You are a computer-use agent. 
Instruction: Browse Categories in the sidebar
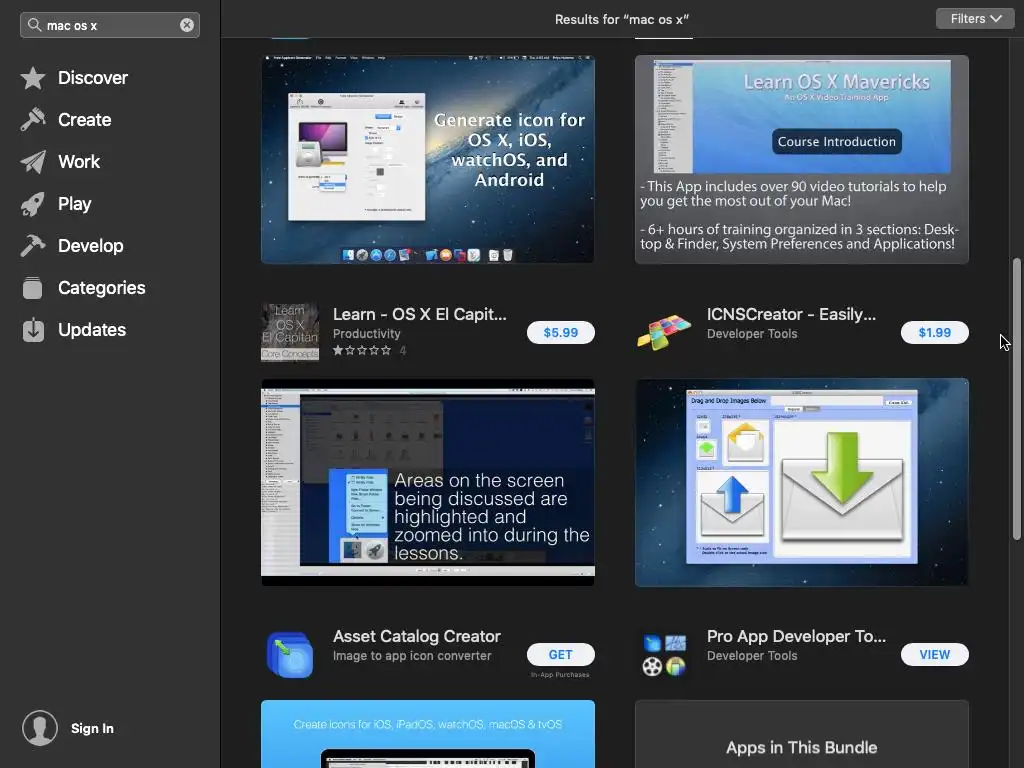[102, 288]
